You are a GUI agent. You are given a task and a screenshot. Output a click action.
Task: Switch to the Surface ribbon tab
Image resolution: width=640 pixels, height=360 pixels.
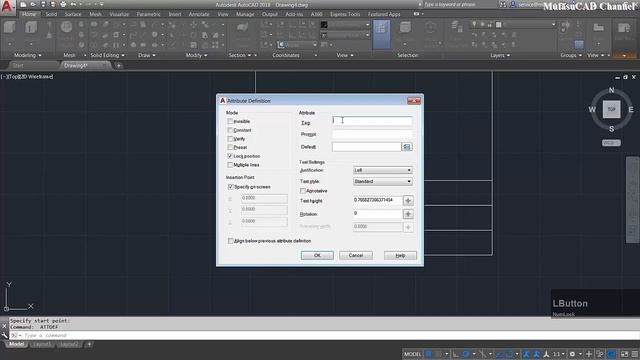tap(73, 14)
